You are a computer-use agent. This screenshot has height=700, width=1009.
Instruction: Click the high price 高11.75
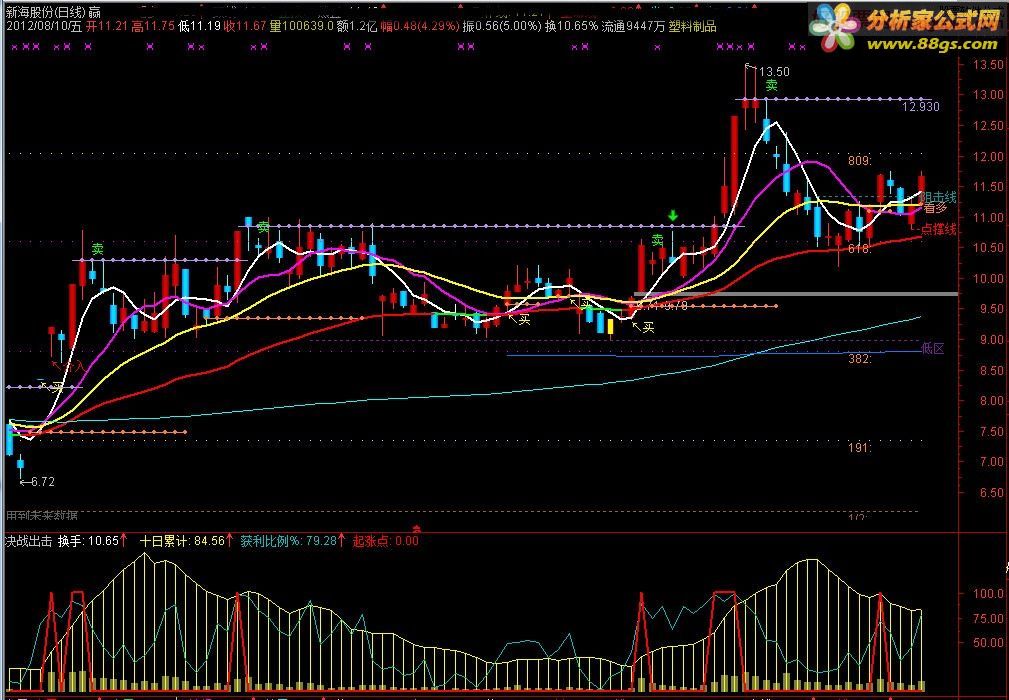tap(153, 26)
